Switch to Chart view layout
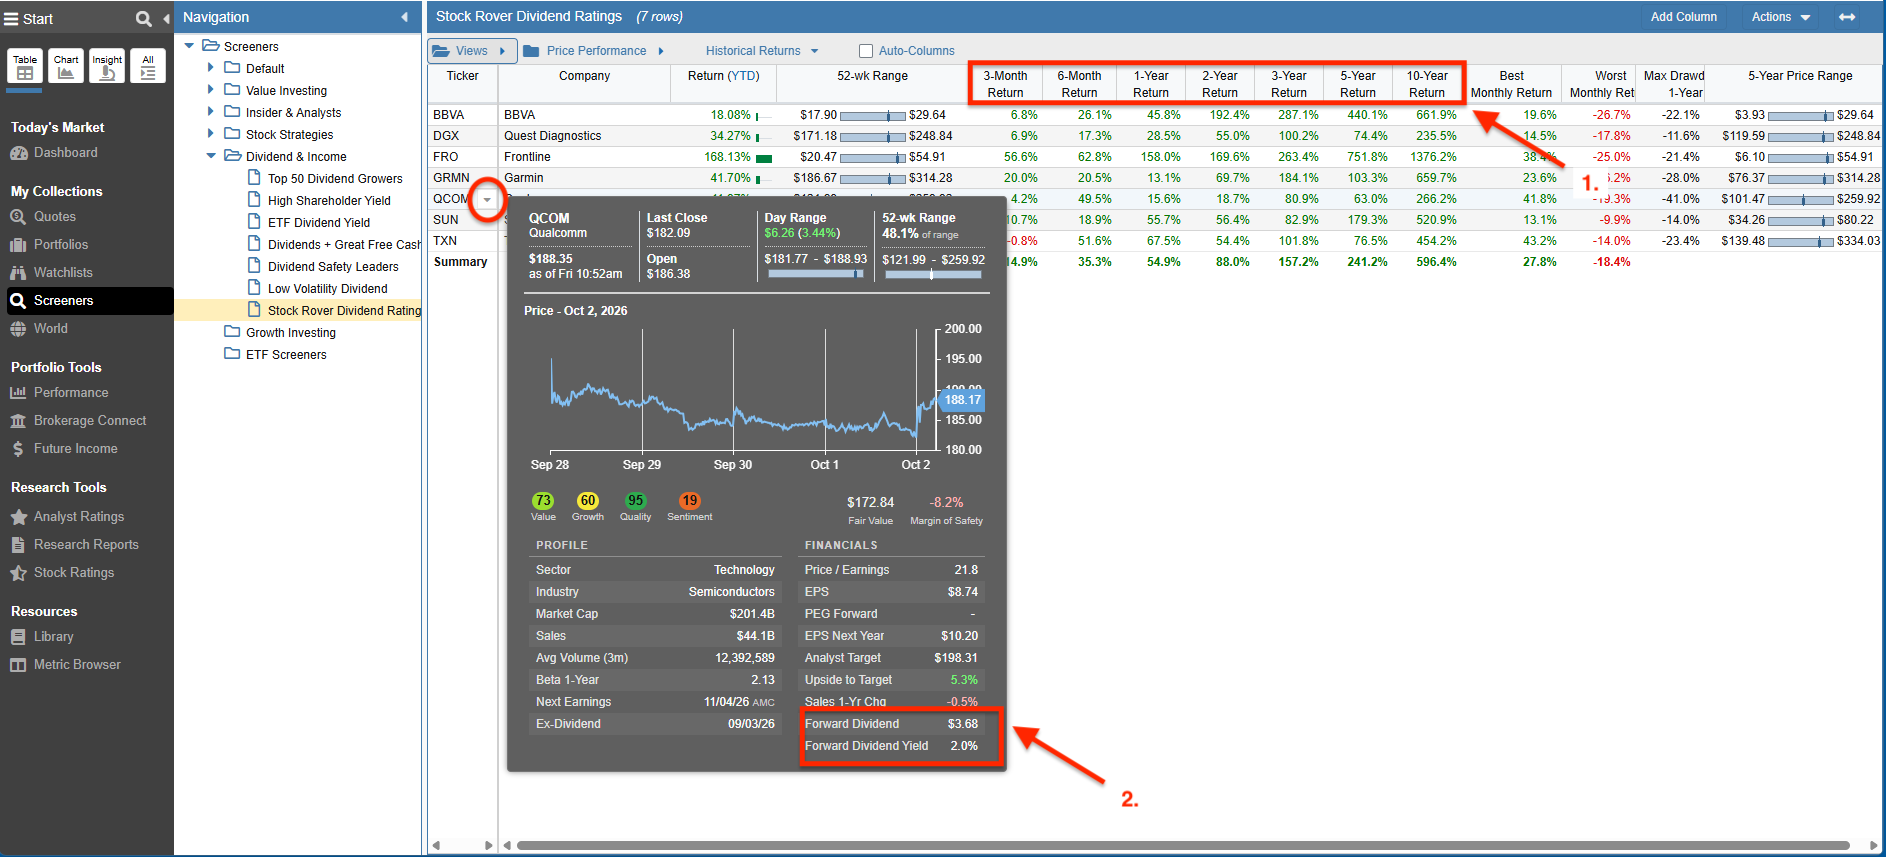Viewport: 1886px width, 857px height. (x=66, y=67)
